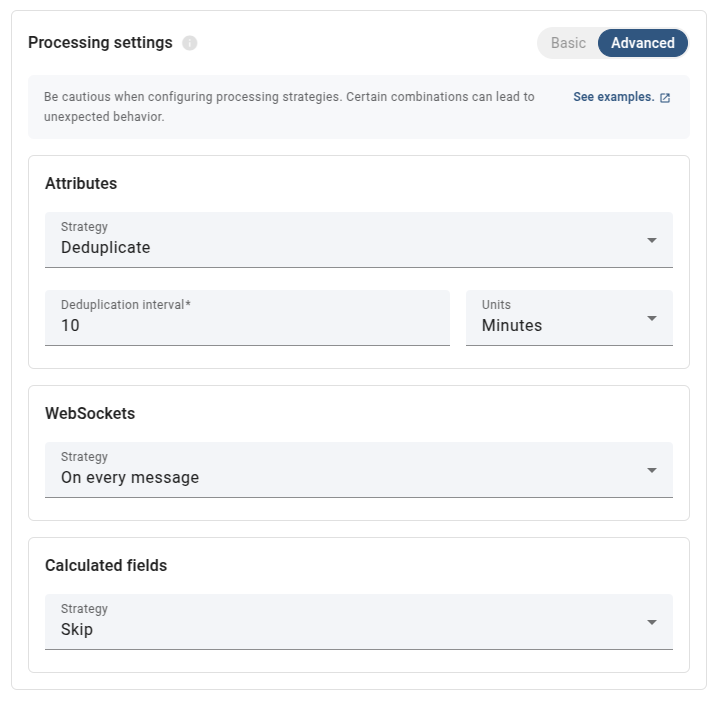Image resolution: width=728 pixels, height=701 pixels.
Task: Click the Attributes Deduplicate dropdown arrow
Action: click(652, 240)
